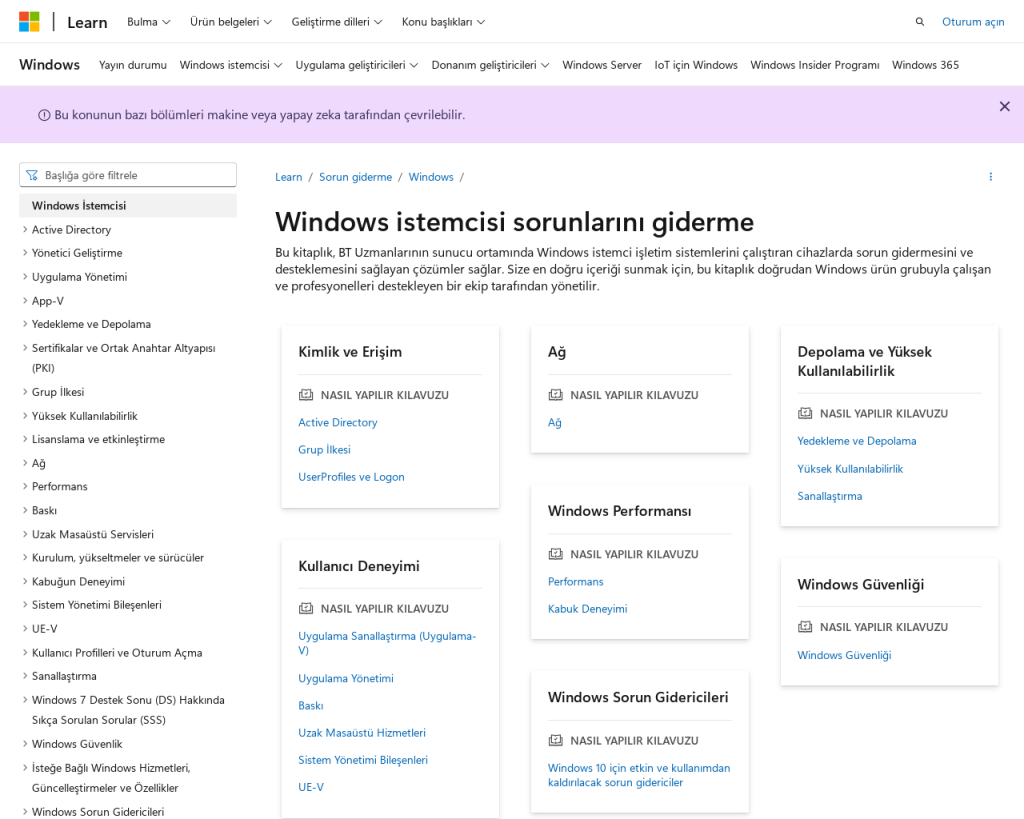Image resolution: width=1024 pixels, height=819 pixels.
Task: Expand the UE-V sidebar node
Action: coord(25,628)
